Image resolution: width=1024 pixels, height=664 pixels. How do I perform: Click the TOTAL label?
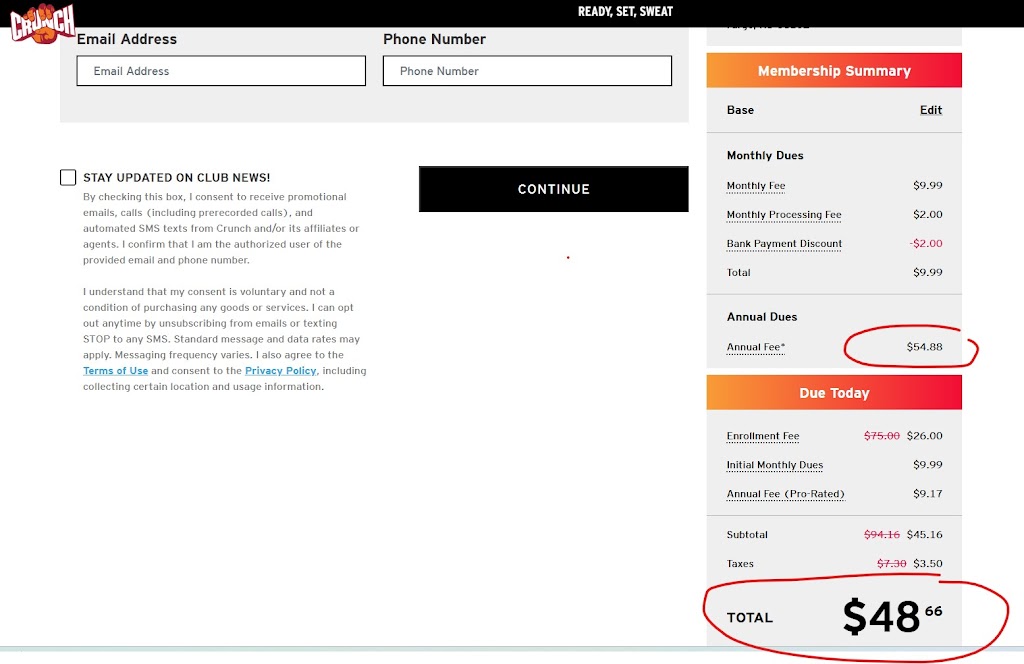click(x=750, y=618)
